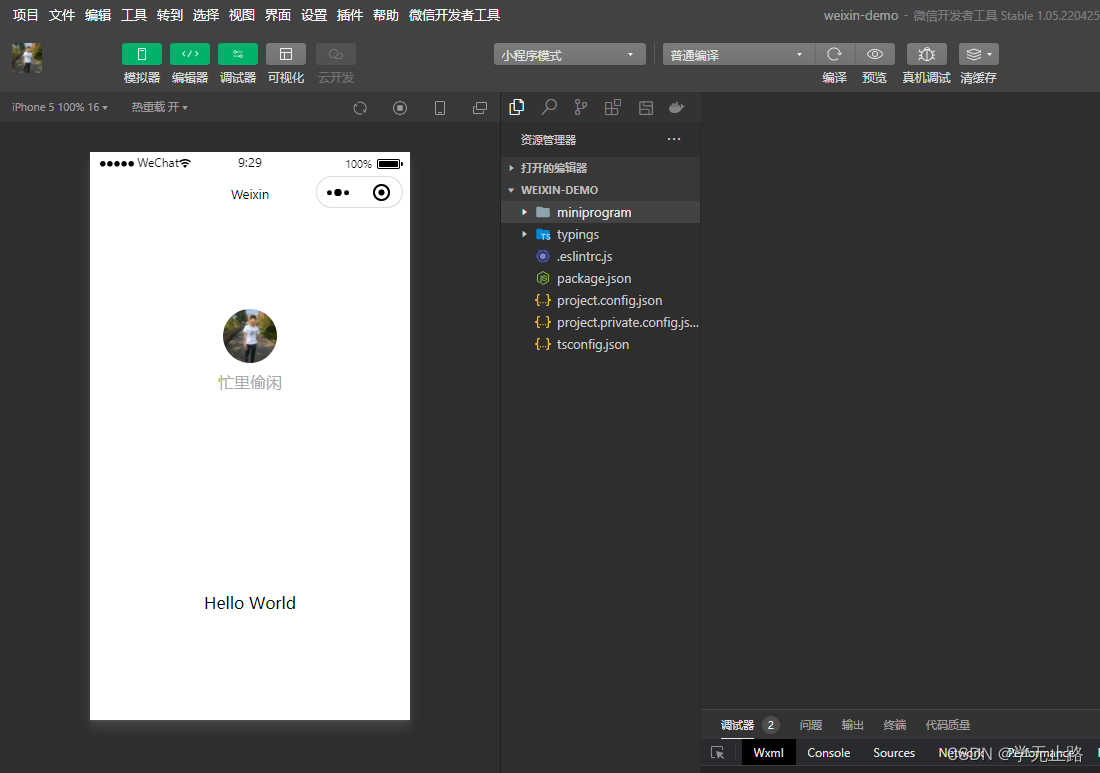
Task: Open the 微信开发者工具 menu
Action: click(x=455, y=15)
